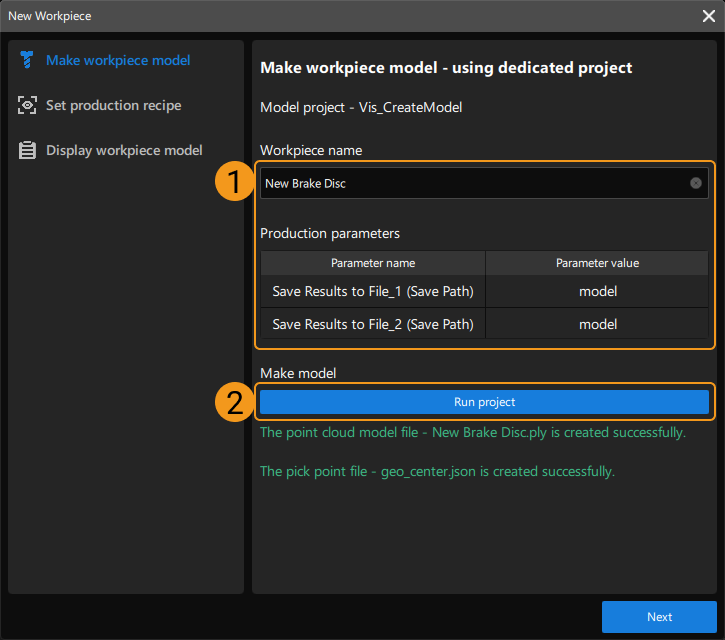Click the geo_center.json success message

tap(437, 470)
